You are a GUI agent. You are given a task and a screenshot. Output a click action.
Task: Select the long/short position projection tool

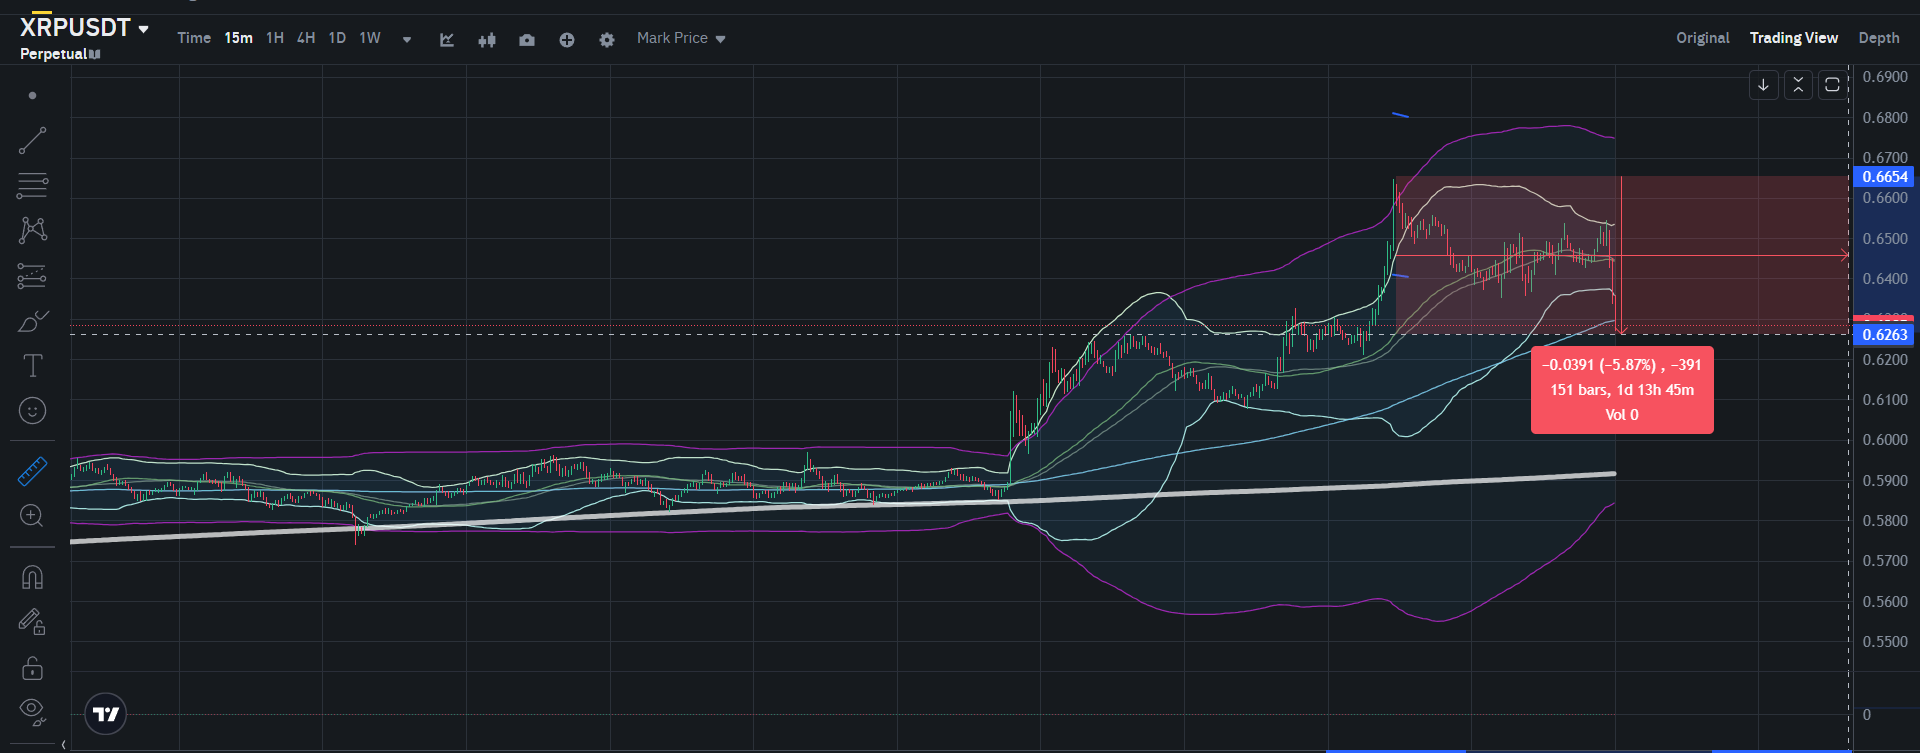tap(32, 276)
